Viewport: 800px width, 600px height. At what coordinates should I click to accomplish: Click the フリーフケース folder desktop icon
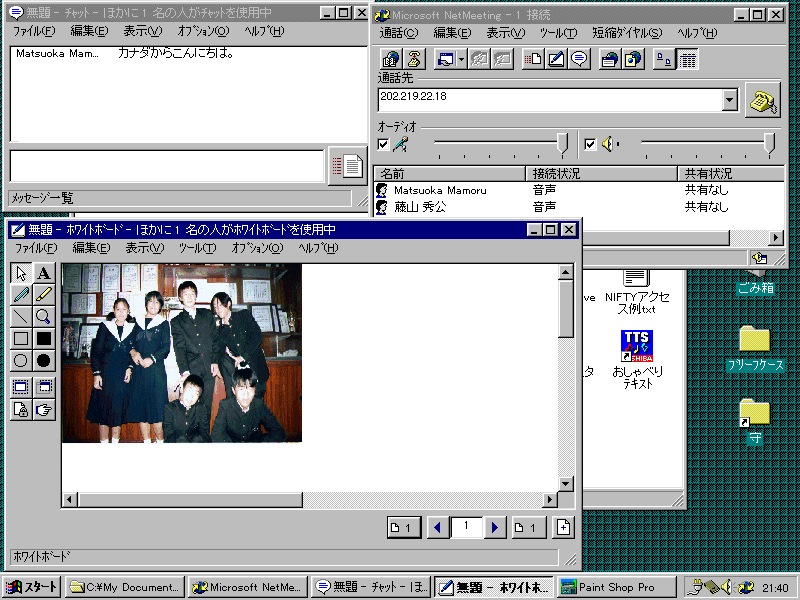click(x=755, y=348)
